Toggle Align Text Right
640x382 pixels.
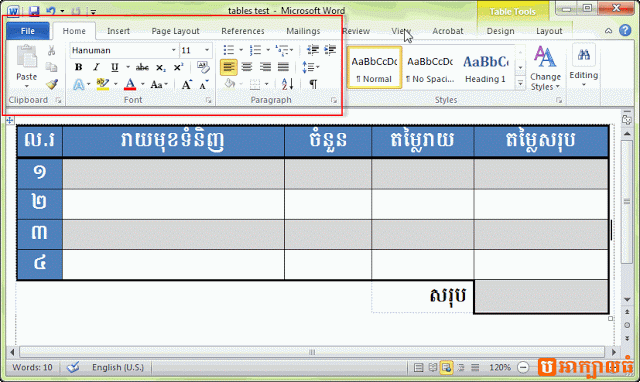coord(265,67)
